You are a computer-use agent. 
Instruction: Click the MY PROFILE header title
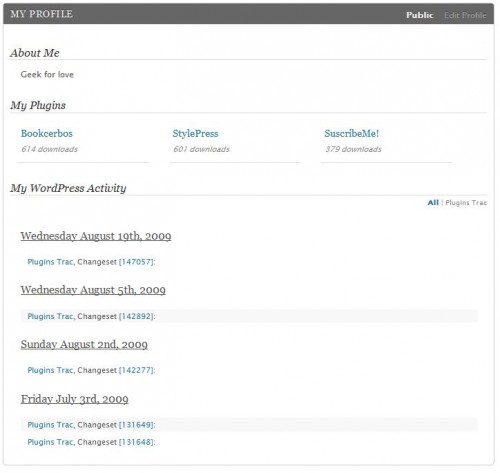(x=41, y=14)
